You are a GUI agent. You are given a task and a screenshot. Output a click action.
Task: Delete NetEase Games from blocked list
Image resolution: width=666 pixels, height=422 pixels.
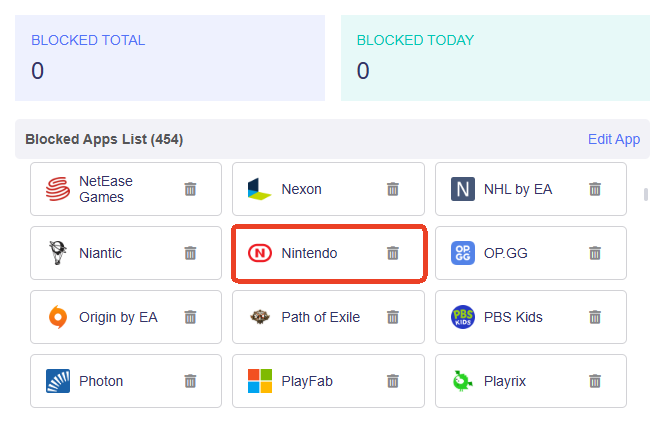coord(190,189)
